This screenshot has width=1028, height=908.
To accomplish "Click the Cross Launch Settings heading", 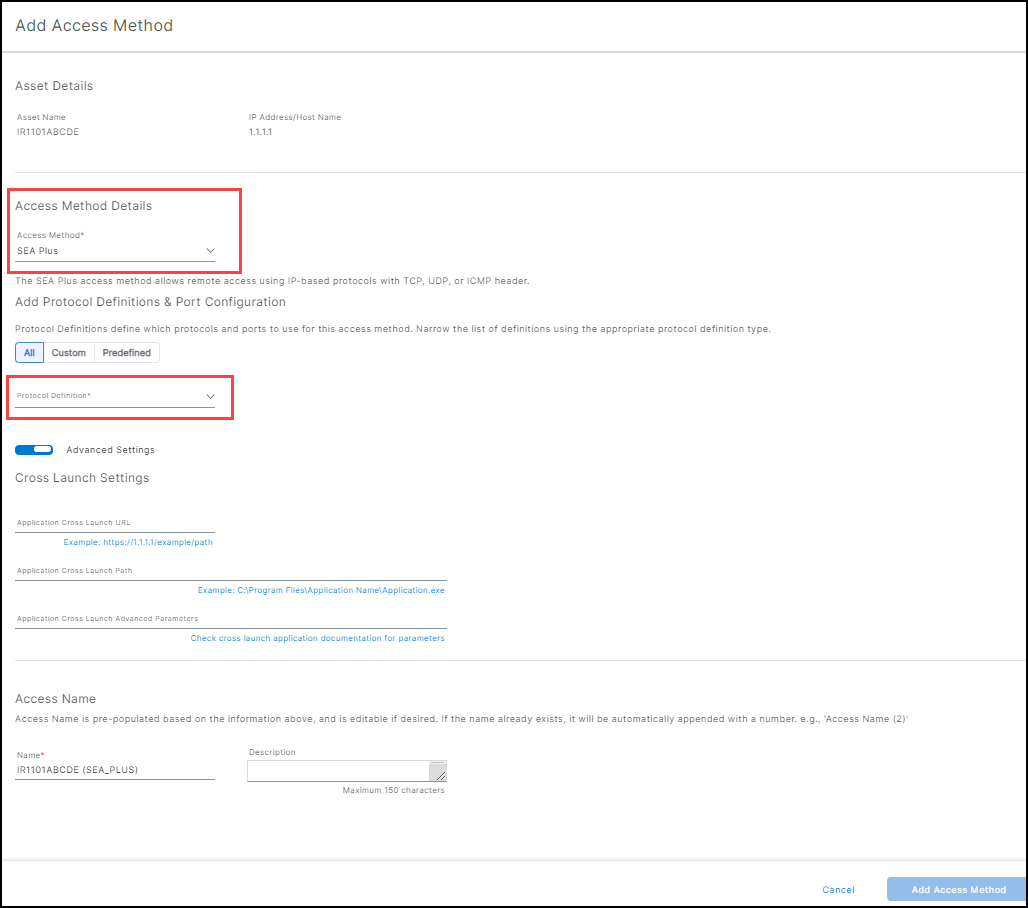I will tap(82, 478).
